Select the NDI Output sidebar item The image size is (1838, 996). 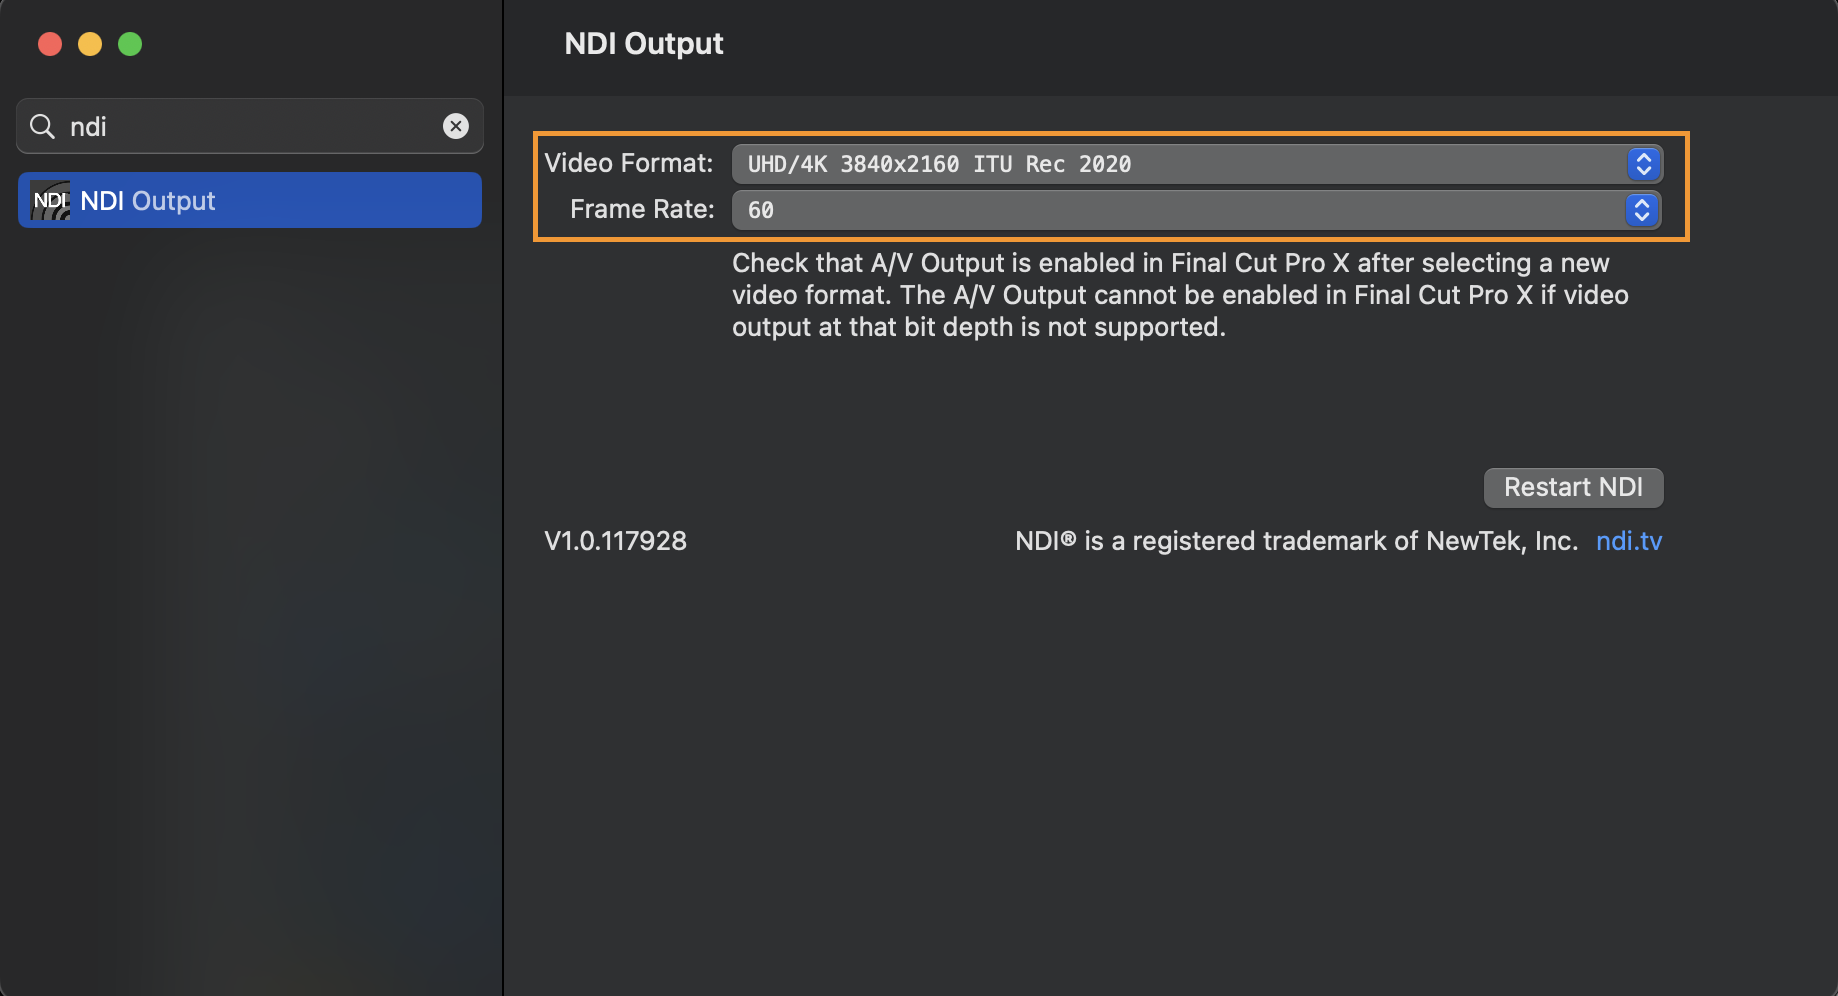[x=250, y=201]
